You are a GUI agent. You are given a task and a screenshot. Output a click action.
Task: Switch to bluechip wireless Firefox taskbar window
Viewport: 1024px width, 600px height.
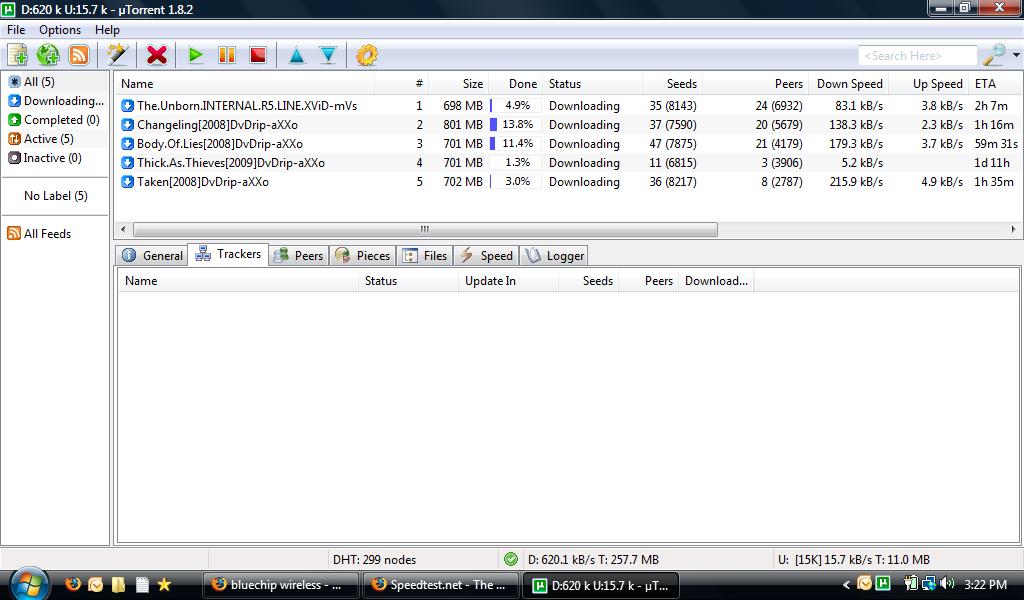281,585
